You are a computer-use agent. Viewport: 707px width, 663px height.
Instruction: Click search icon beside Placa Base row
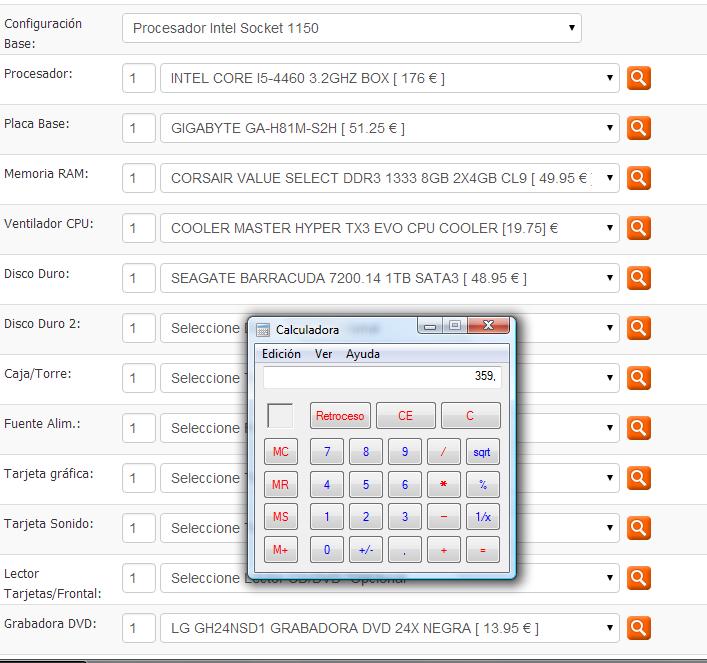(x=638, y=128)
